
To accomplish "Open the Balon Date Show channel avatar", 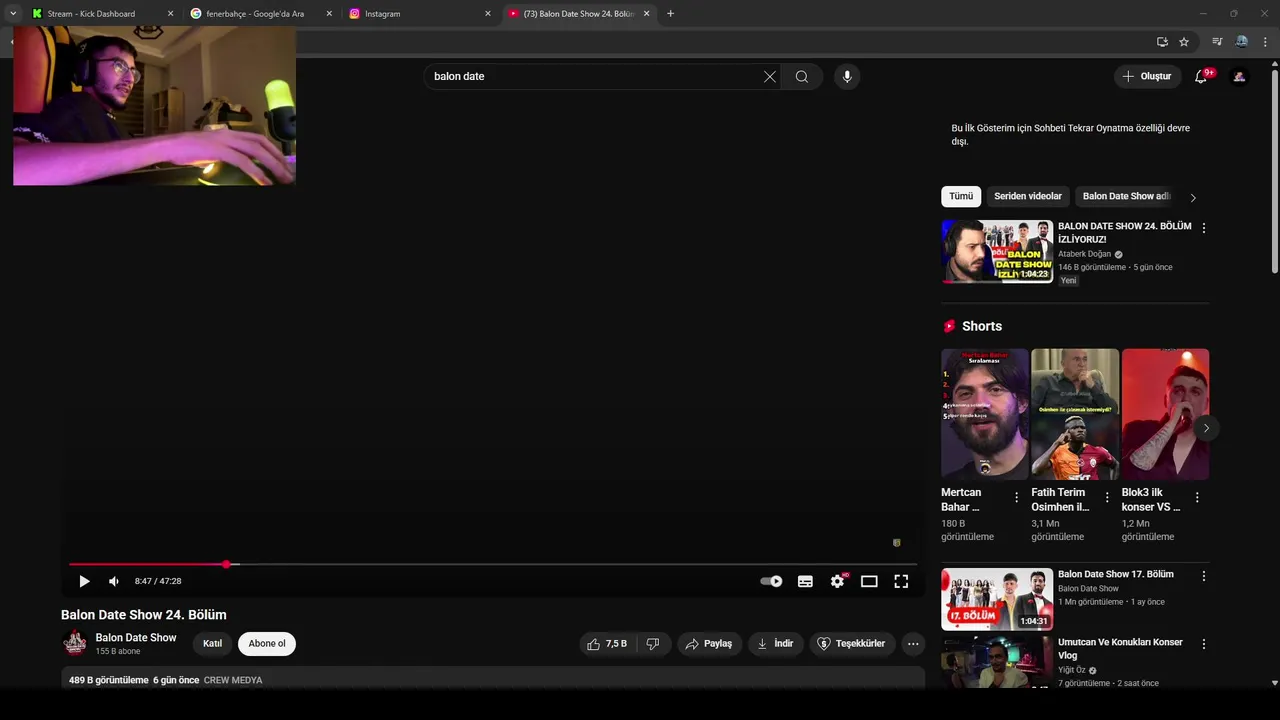I will click(x=75, y=644).
